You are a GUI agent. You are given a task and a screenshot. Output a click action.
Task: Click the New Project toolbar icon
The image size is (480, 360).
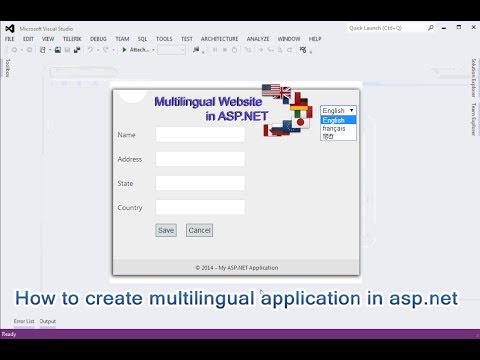(43, 50)
